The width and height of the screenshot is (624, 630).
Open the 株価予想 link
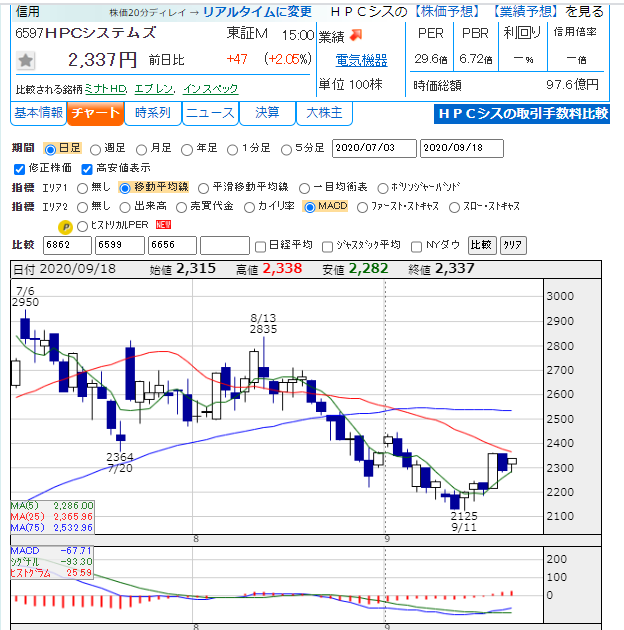[x=446, y=12]
